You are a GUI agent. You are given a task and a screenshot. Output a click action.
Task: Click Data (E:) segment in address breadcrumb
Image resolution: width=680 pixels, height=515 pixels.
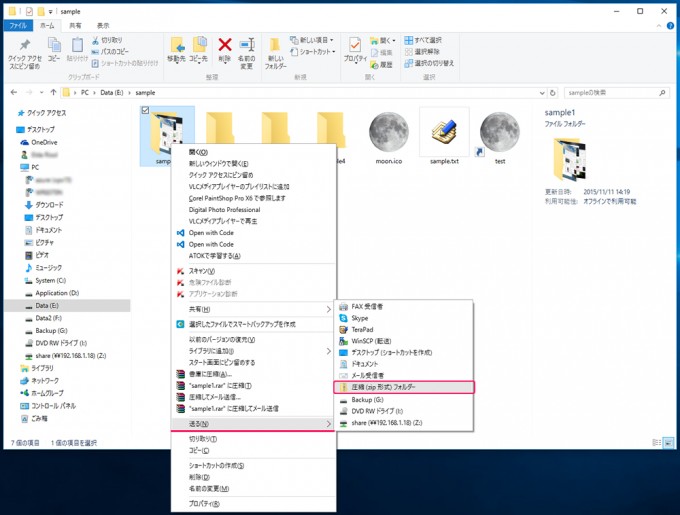111,93
